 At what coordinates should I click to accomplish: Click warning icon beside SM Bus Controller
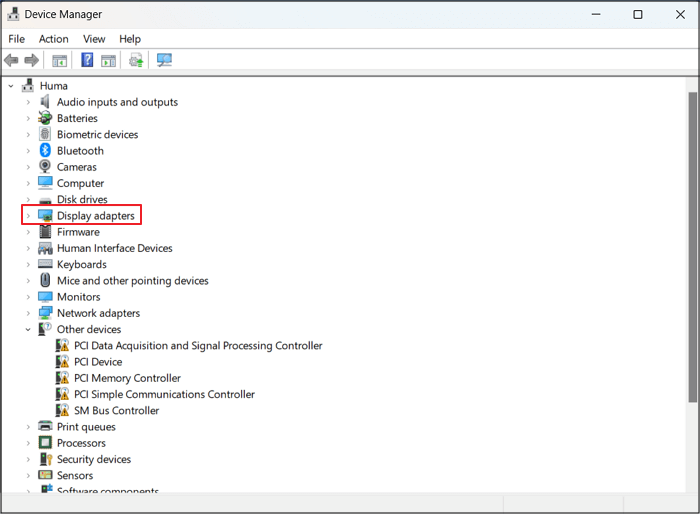click(x=62, y=410)
